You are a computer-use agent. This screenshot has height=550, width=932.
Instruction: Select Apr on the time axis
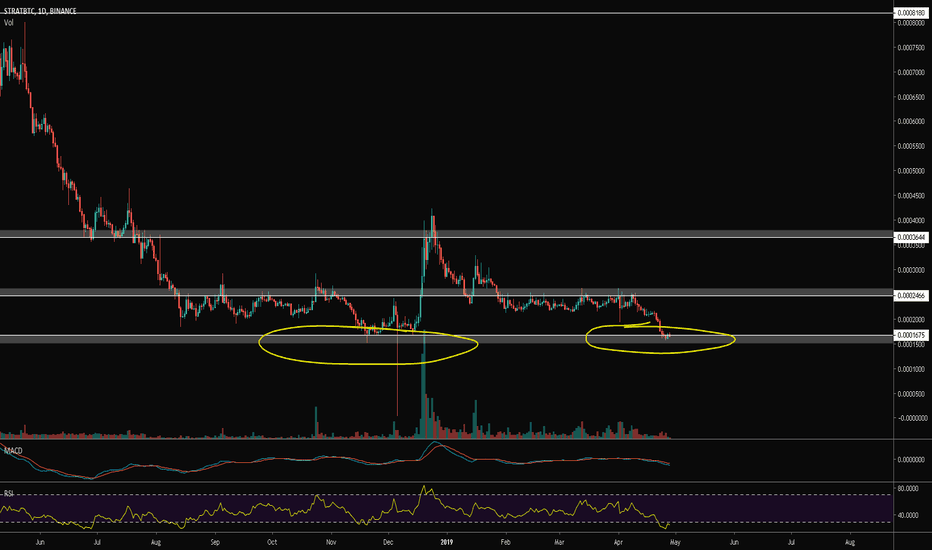coord(618,542)
